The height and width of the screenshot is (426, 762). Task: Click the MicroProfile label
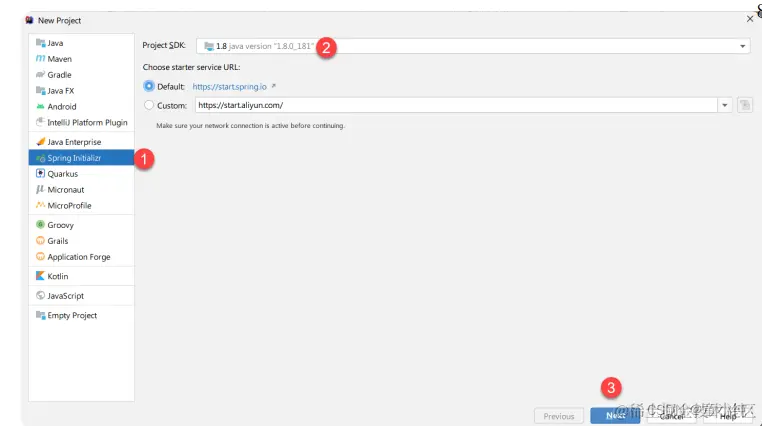click(x=69, y=205)
